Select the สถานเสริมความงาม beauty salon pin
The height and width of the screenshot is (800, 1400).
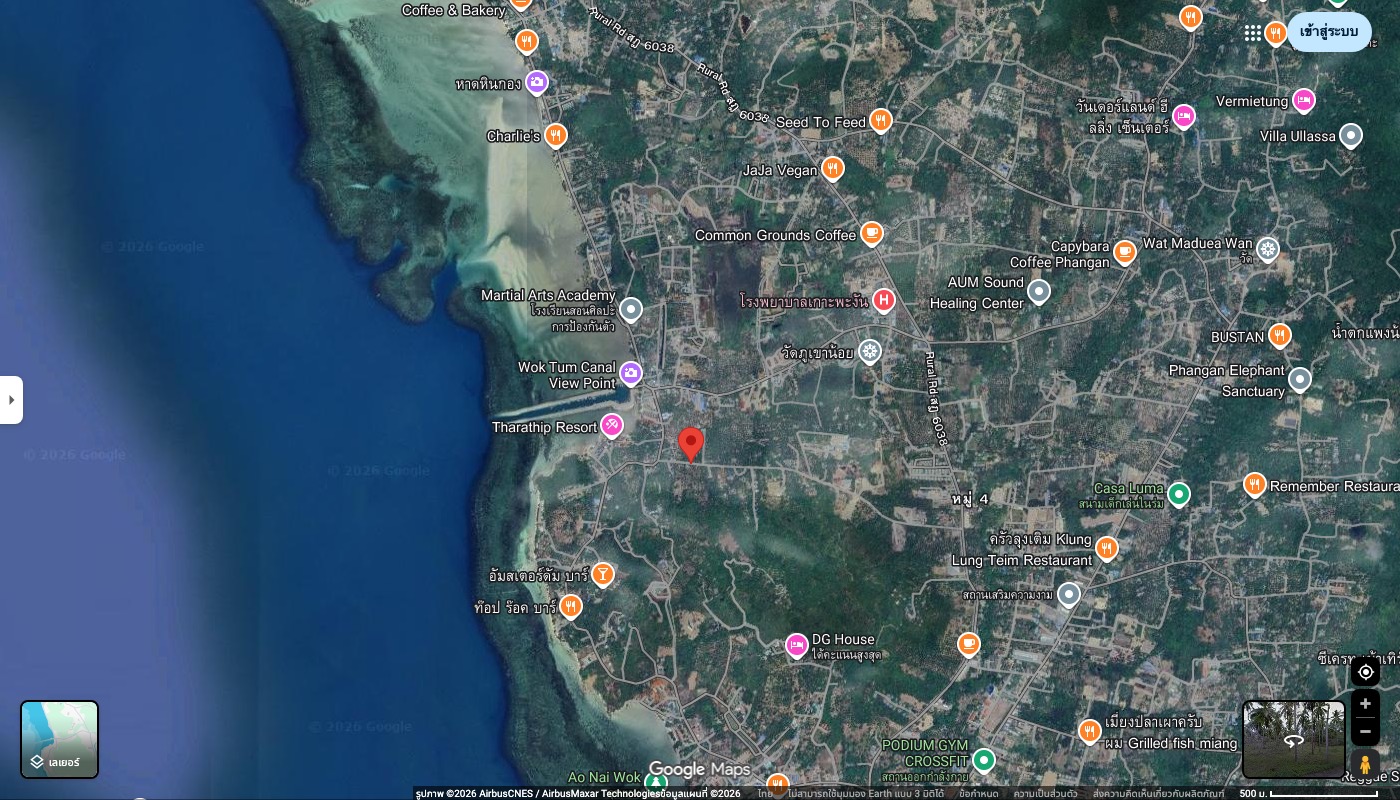[1069, 595]
